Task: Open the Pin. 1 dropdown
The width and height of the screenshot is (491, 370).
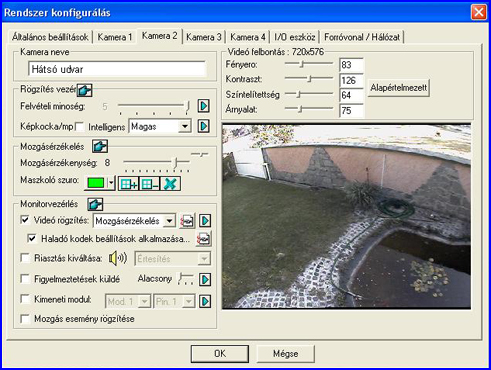Action: (x=188, y=302)
